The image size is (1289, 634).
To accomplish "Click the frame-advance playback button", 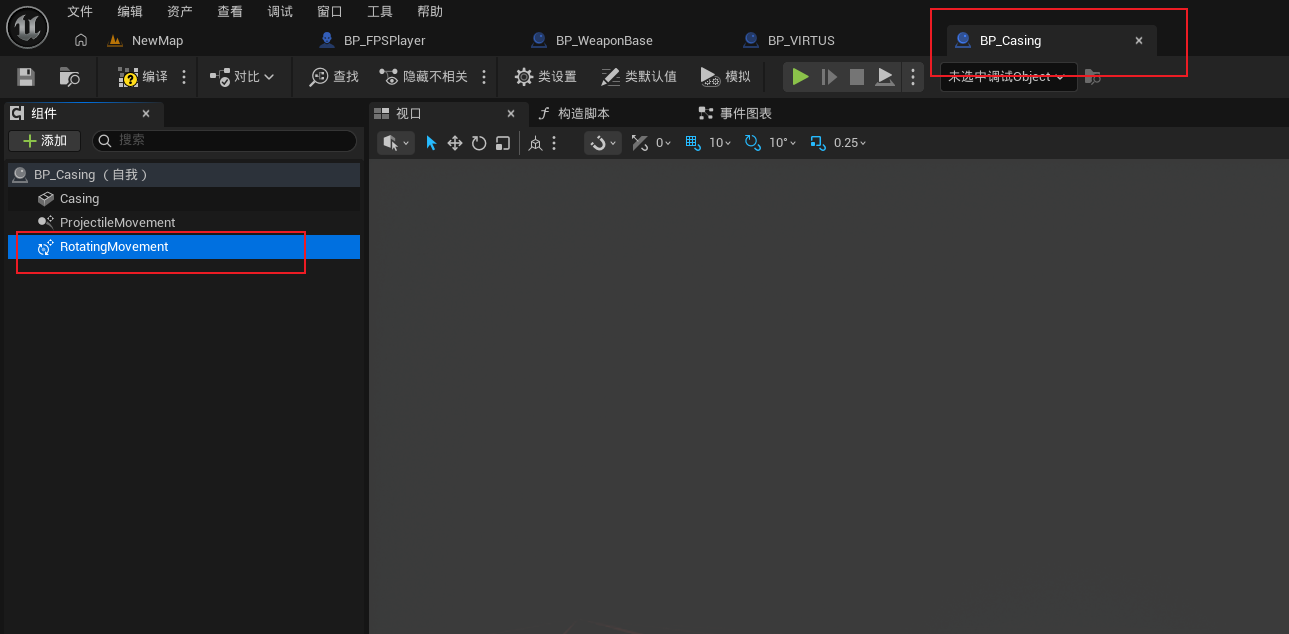I will pyautogui.click(x=829, y=76).
